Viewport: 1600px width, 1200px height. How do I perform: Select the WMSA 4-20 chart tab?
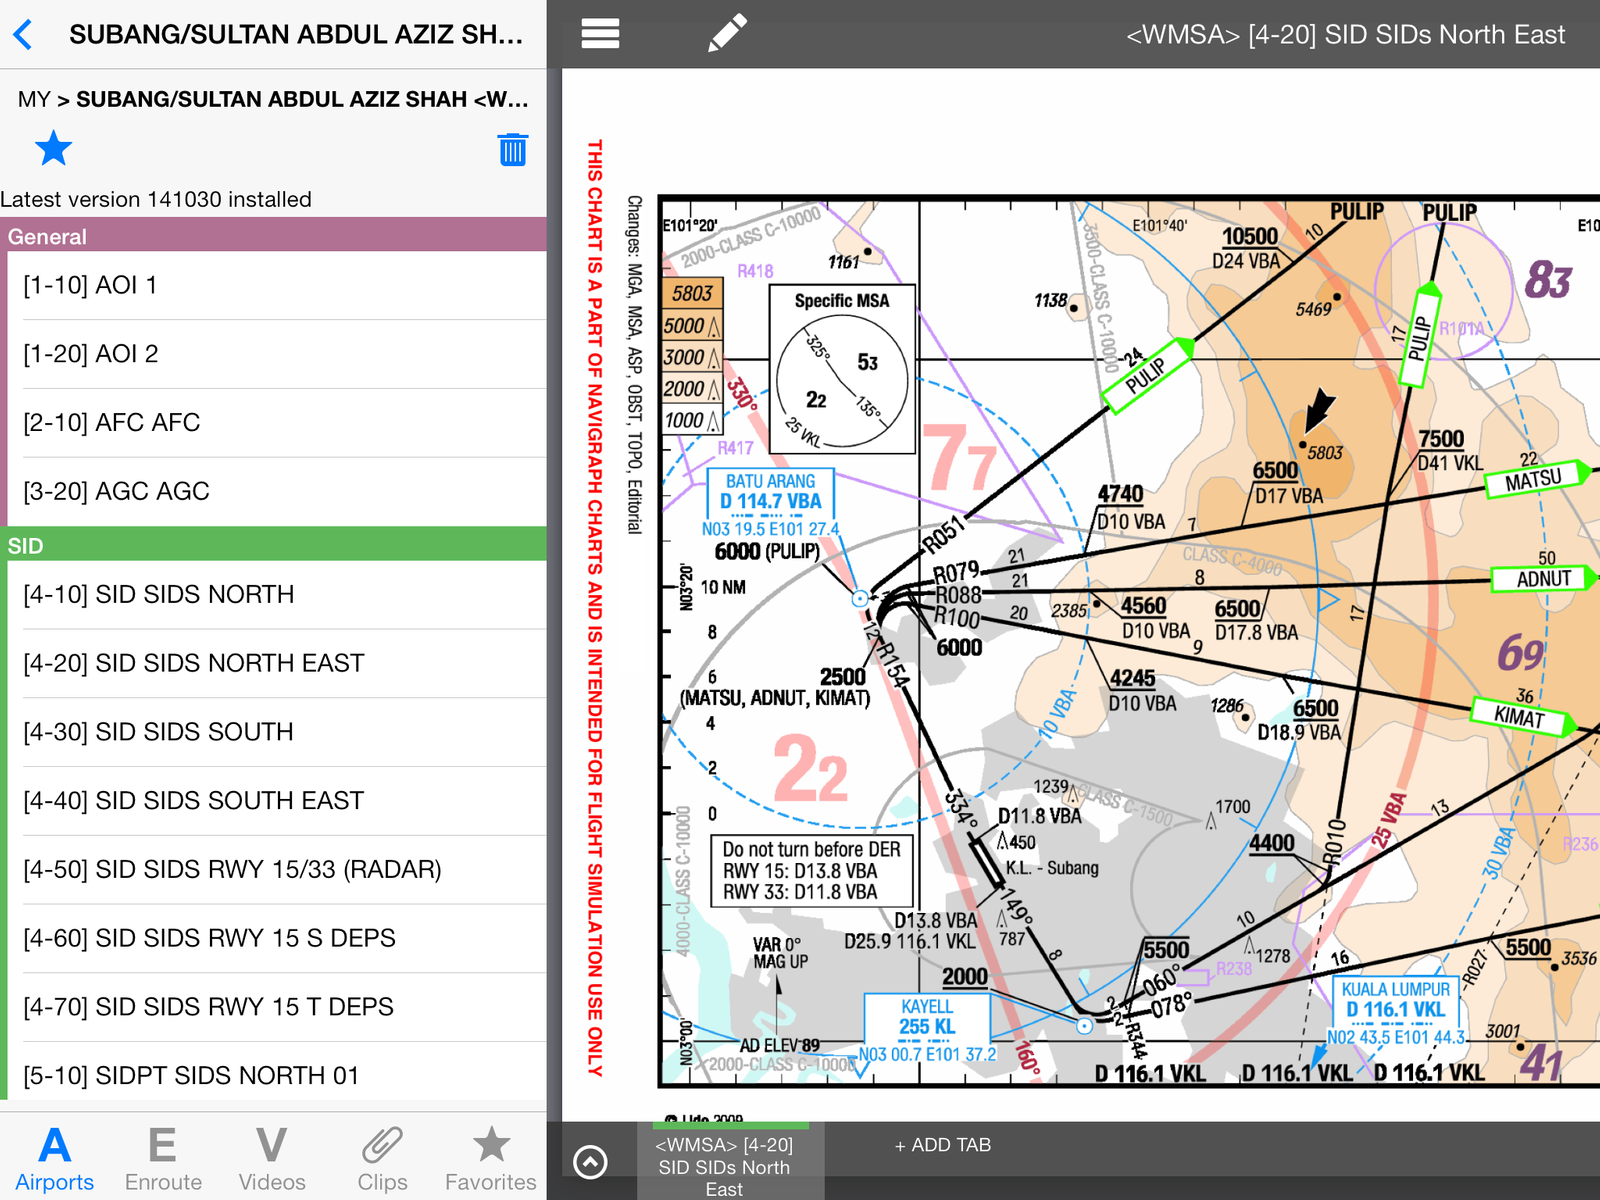pyautogui.click(x=724, y=1165)
